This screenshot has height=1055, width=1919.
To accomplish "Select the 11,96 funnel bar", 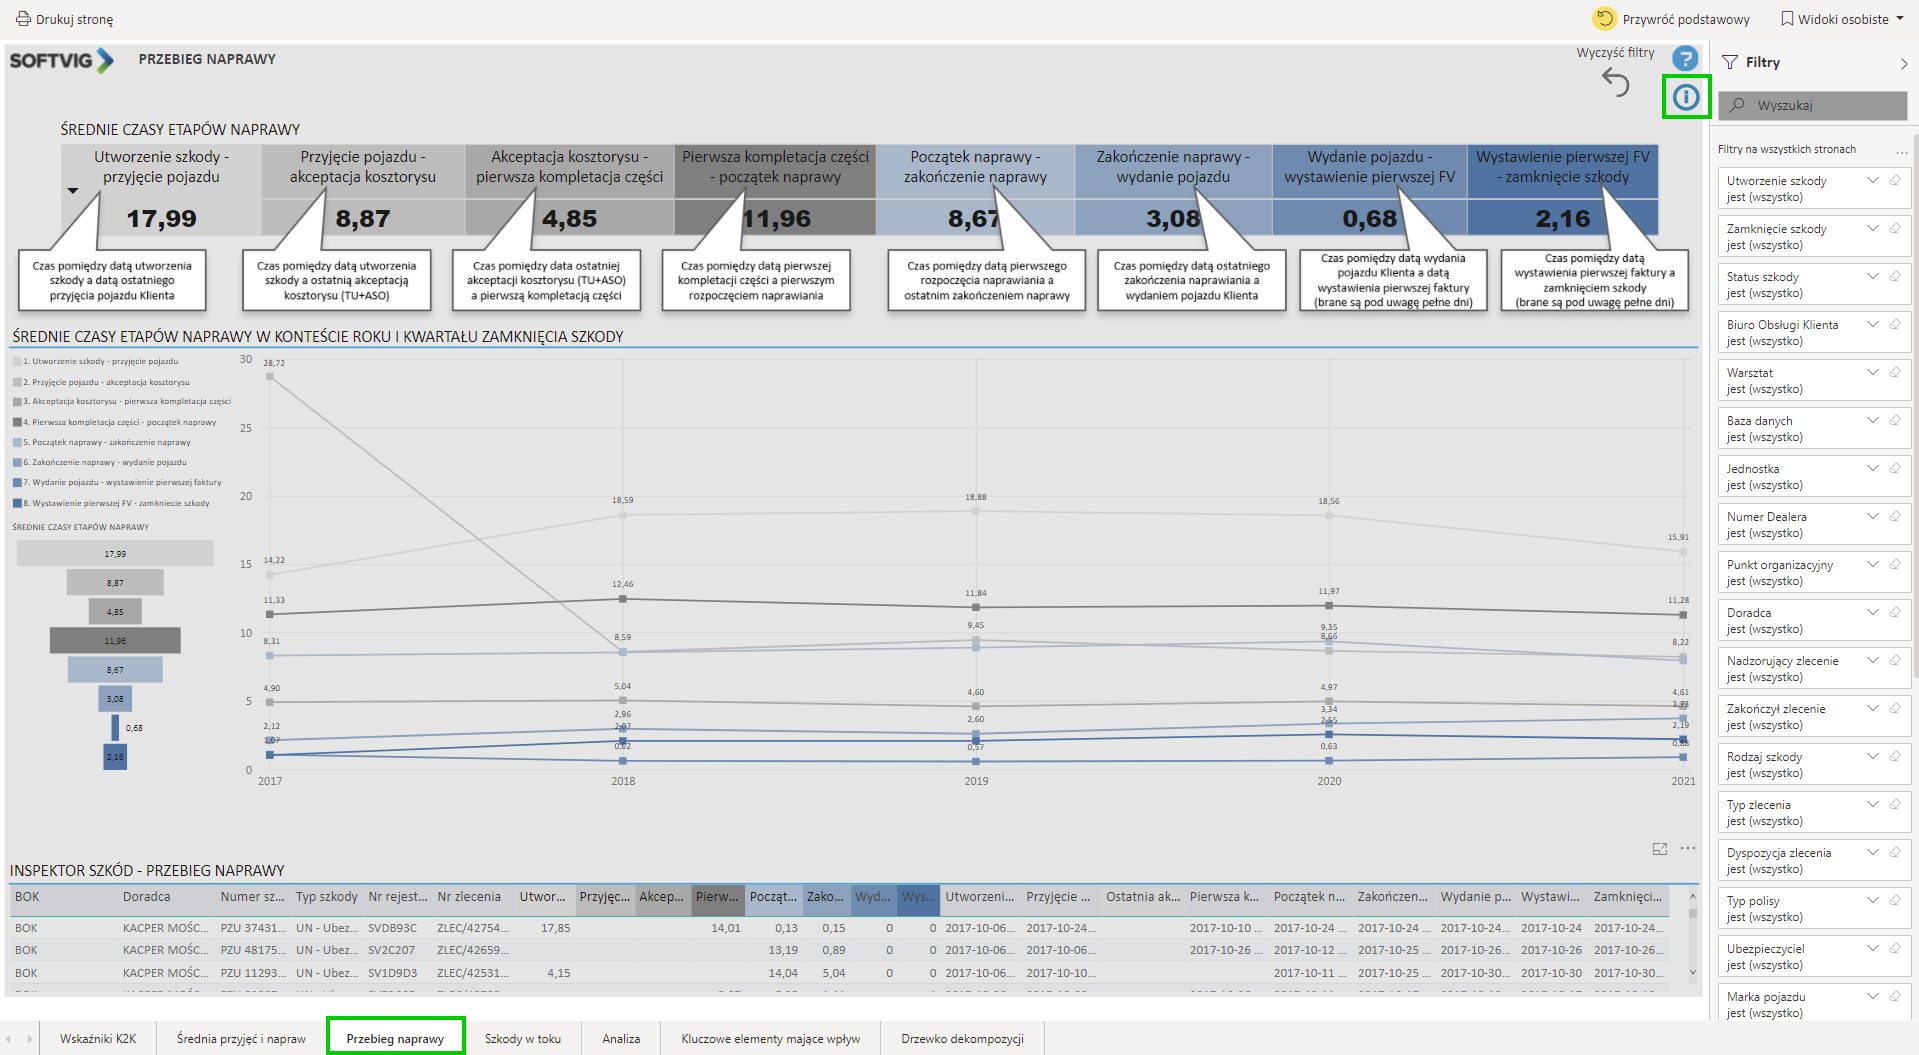I will pos(115,641).
